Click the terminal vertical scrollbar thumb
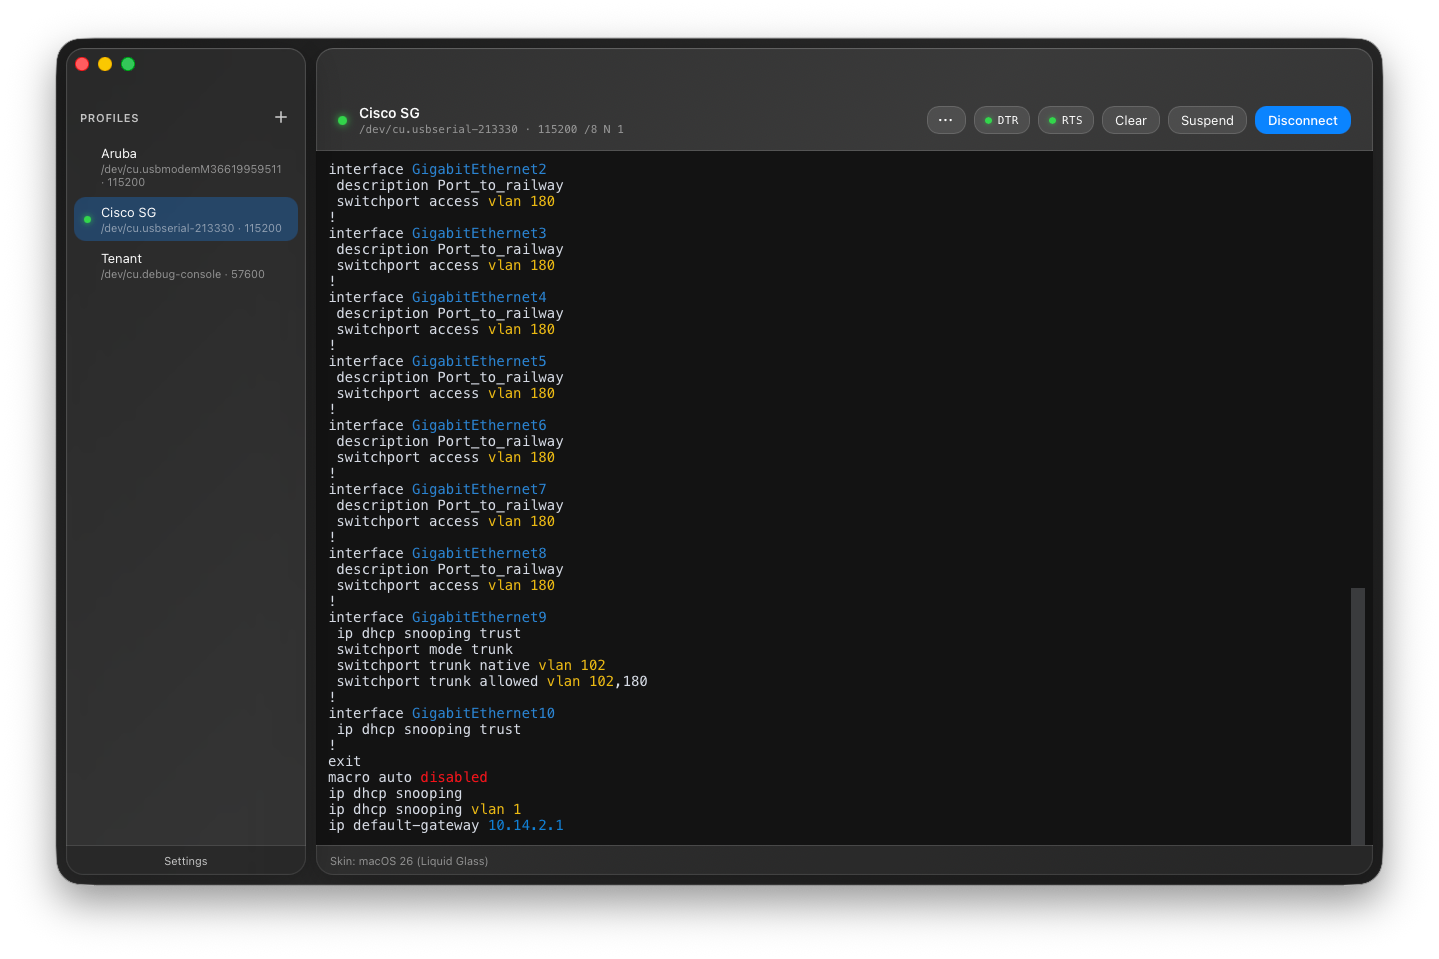 1357,715
